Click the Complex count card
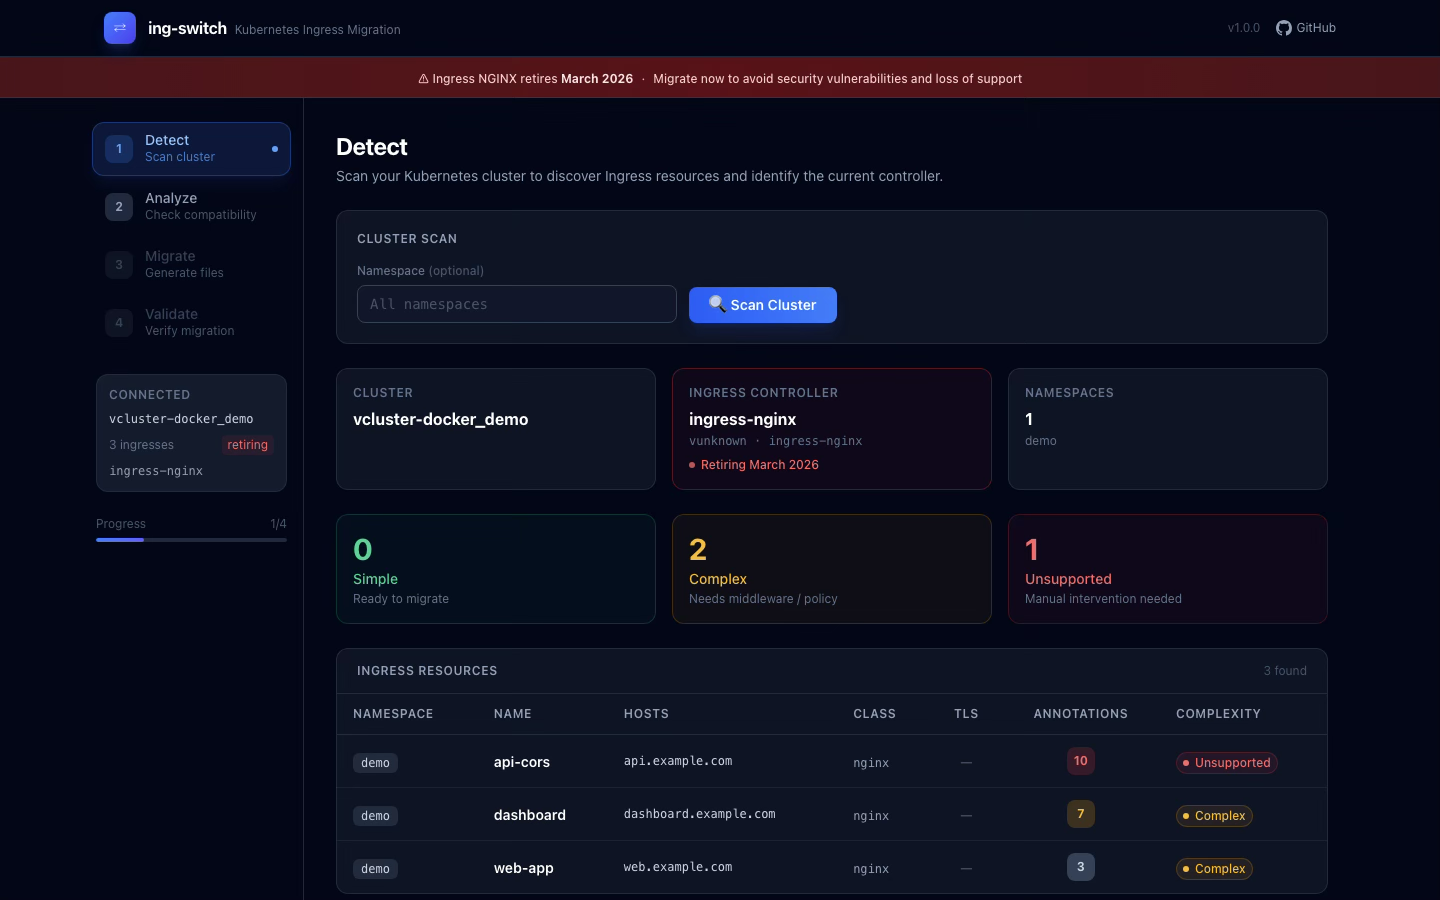This screenshot has width=1440, height=900. tap(832, 569)
